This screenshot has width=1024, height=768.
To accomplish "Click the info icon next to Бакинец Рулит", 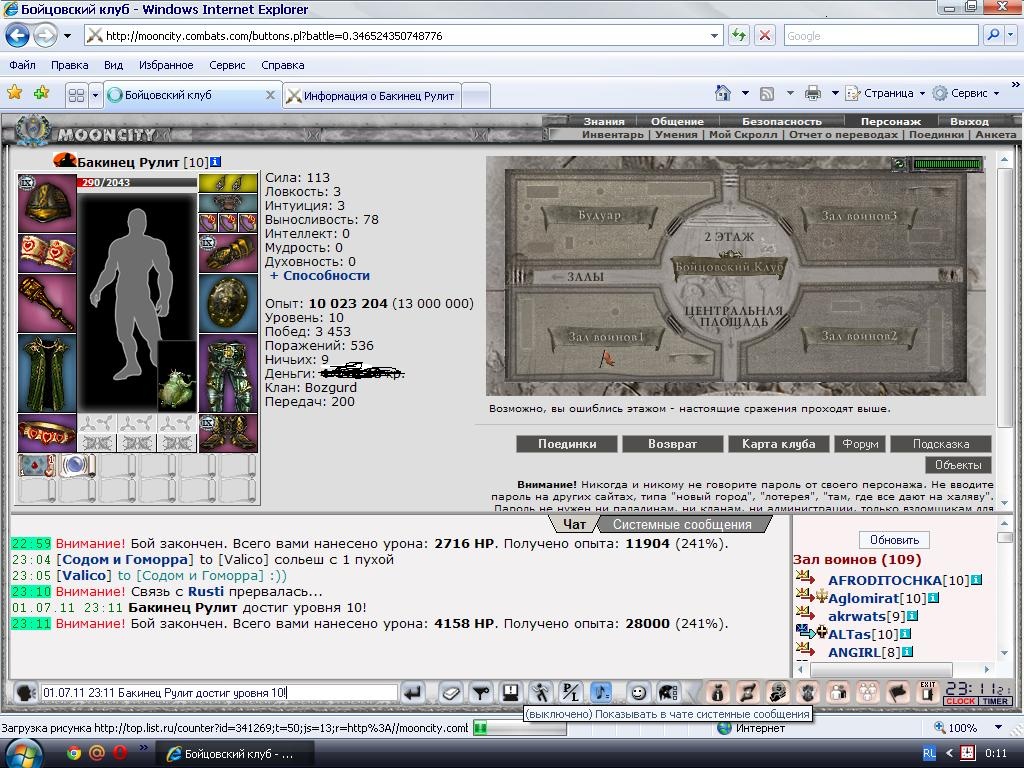I will pos(216,161).
